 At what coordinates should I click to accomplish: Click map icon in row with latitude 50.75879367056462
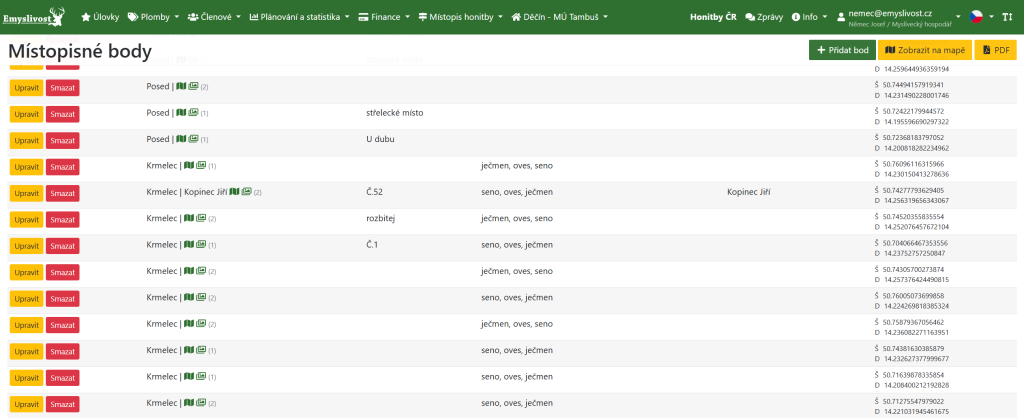[189, 323]
